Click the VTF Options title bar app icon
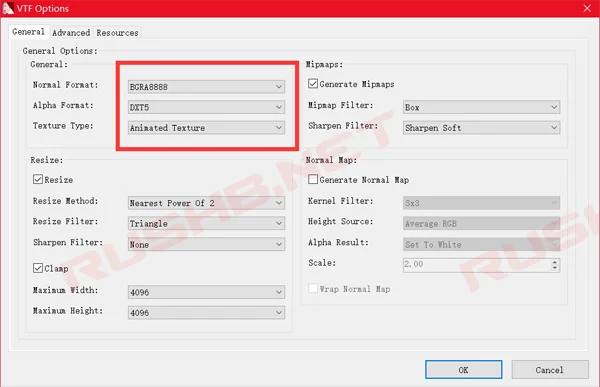Screen dimensions: 600x387 pyautogui.click(x=8, y=8)
